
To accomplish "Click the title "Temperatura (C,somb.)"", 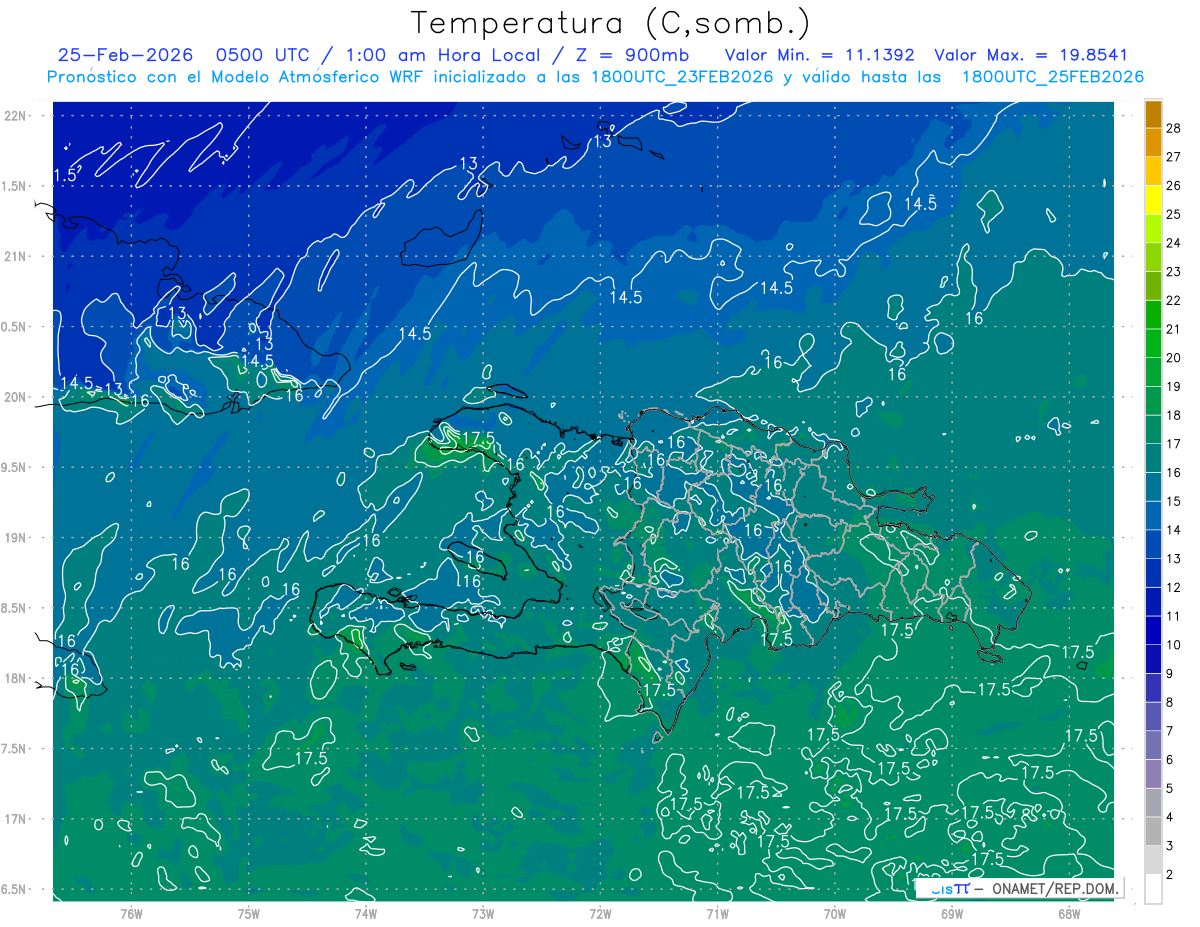I will pos(611,24).
